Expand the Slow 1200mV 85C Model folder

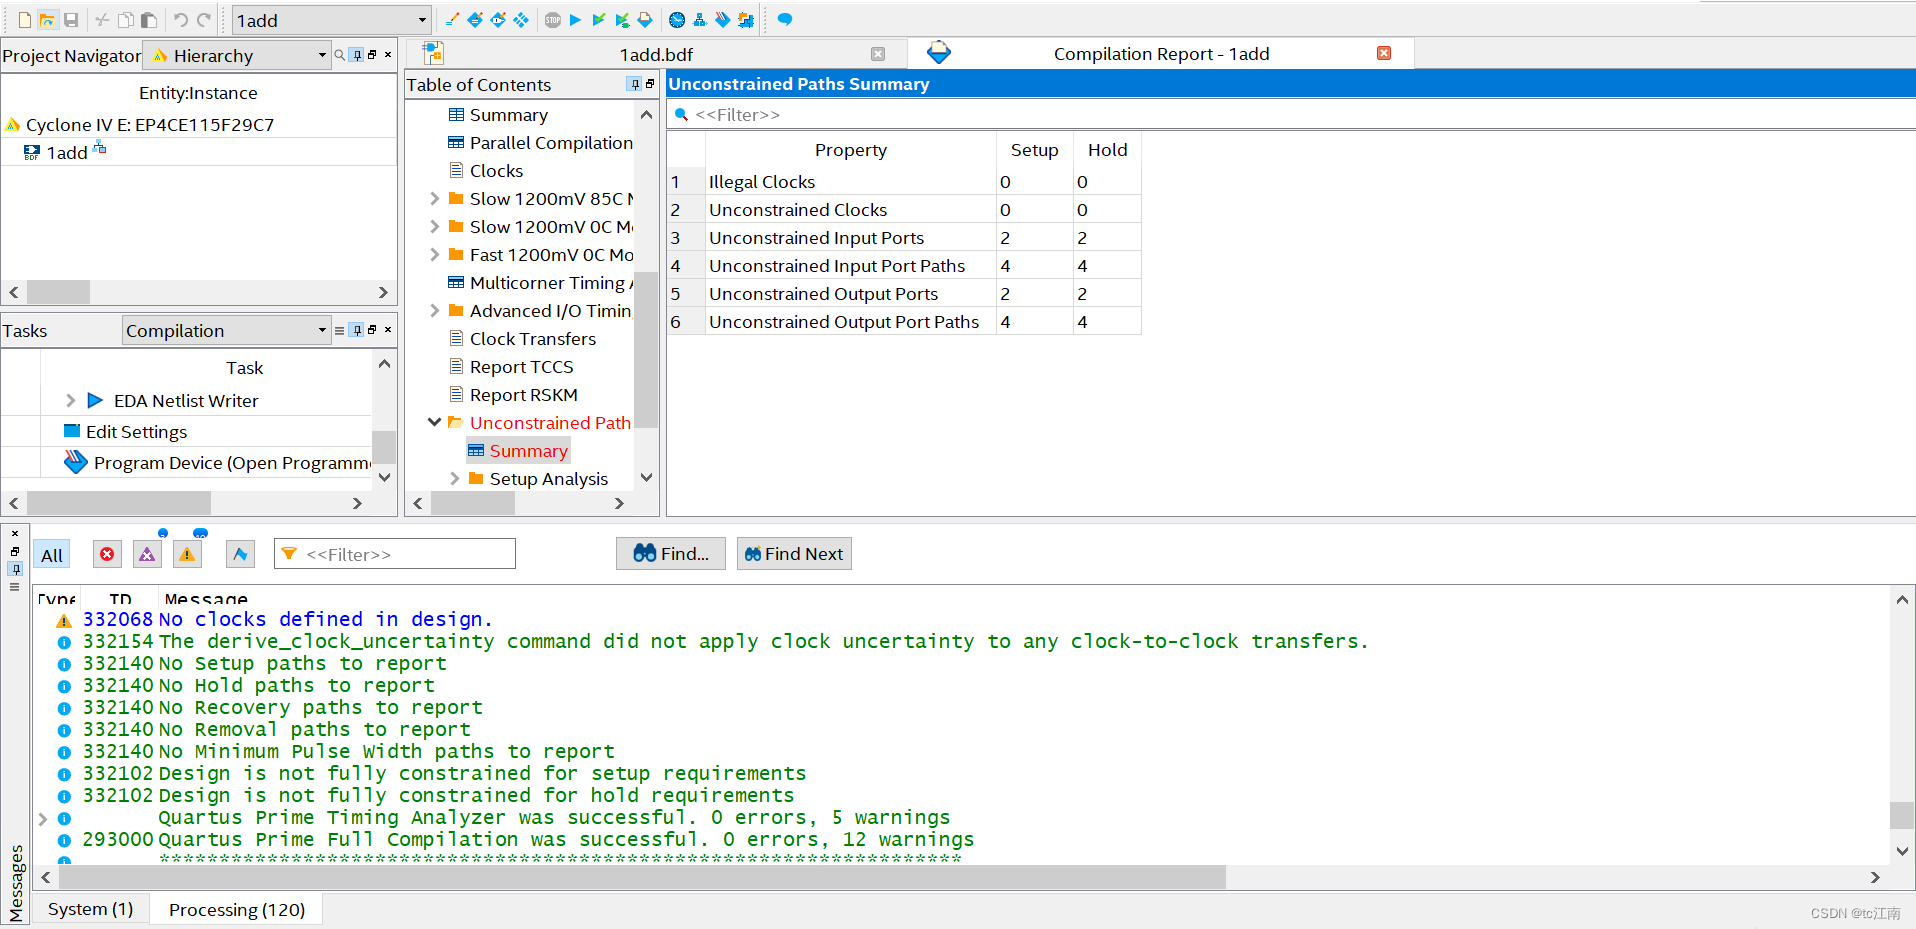[x=435, y=199]
